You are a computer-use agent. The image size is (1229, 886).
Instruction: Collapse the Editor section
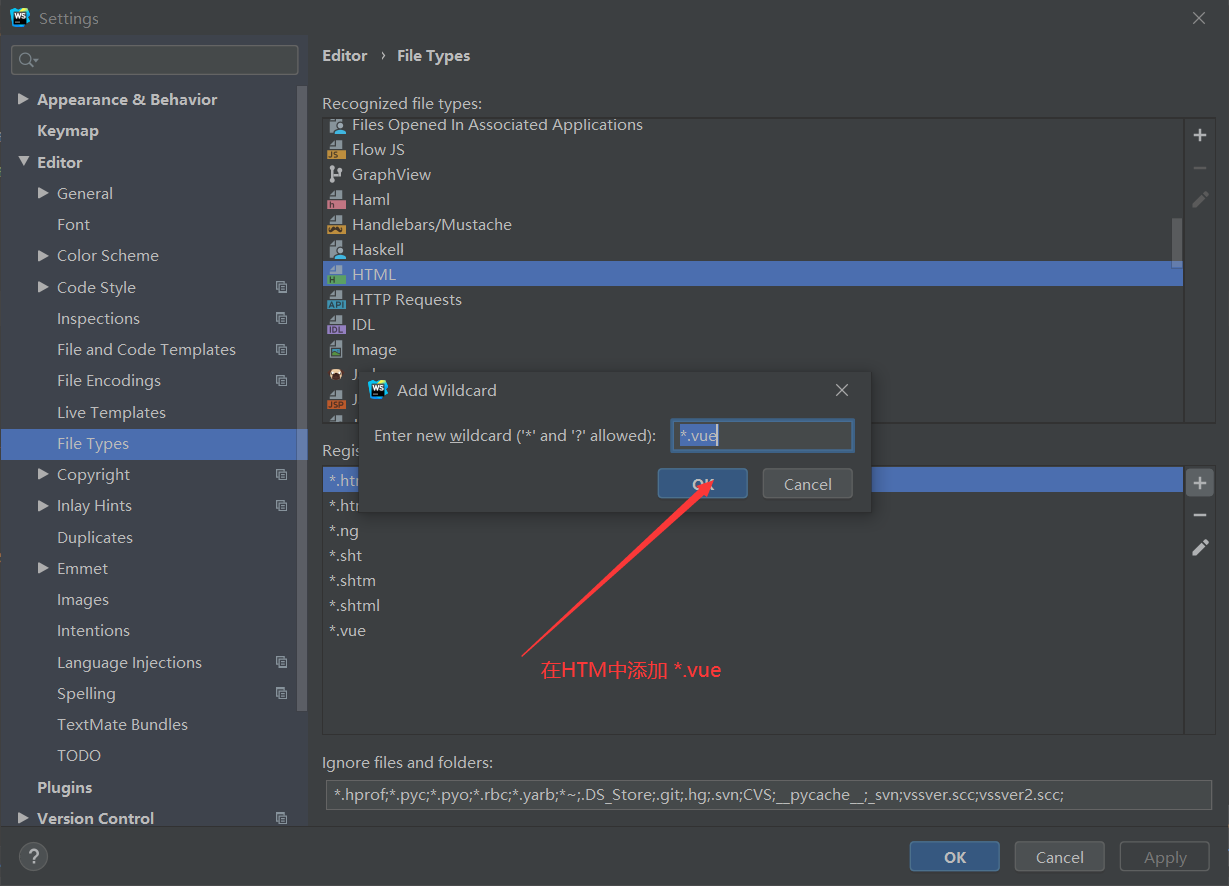point(24,161)
